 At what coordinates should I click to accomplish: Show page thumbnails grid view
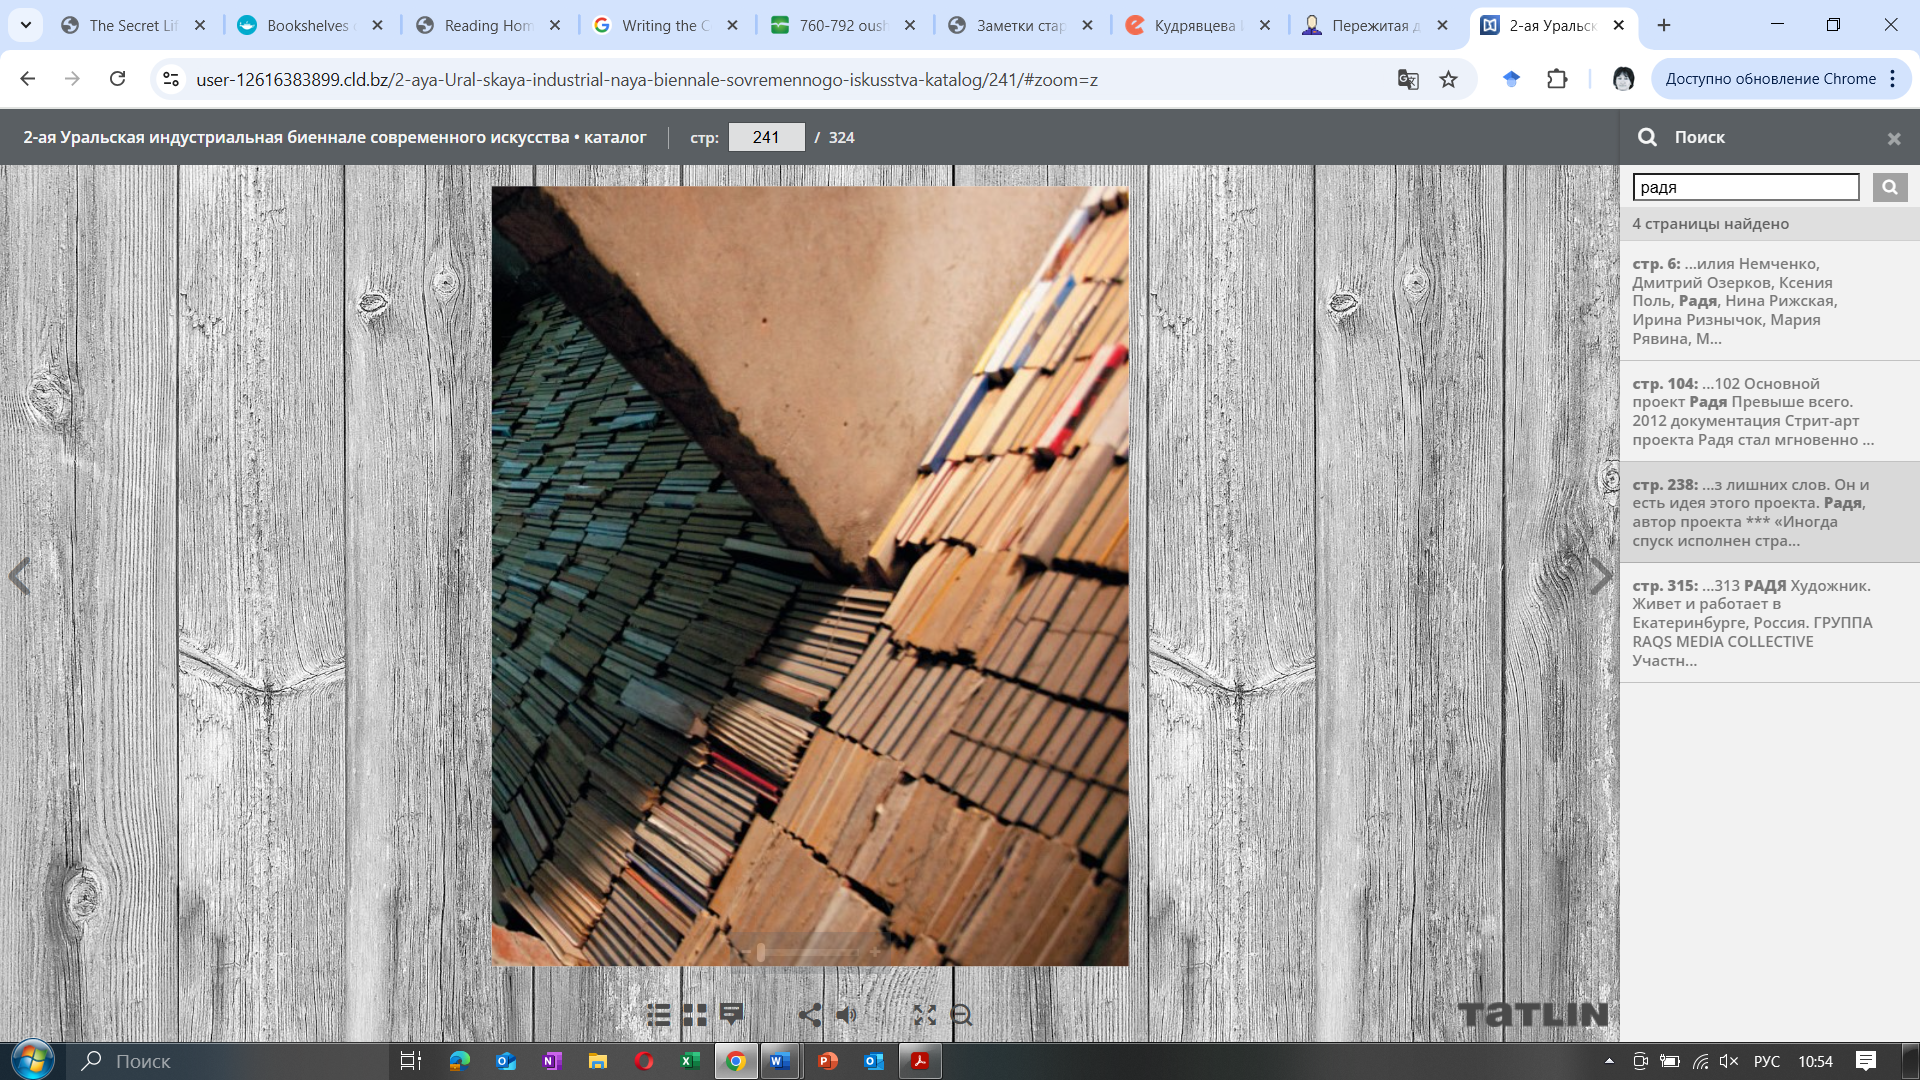[695, 1015]
